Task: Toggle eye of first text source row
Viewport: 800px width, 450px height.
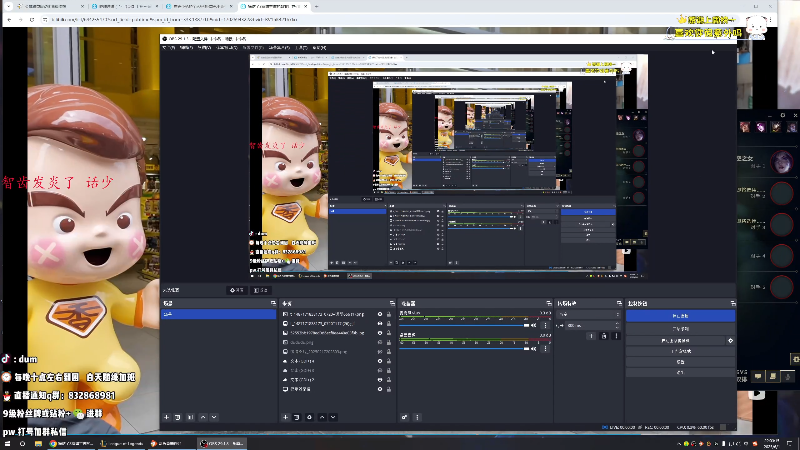Action: 380,361
